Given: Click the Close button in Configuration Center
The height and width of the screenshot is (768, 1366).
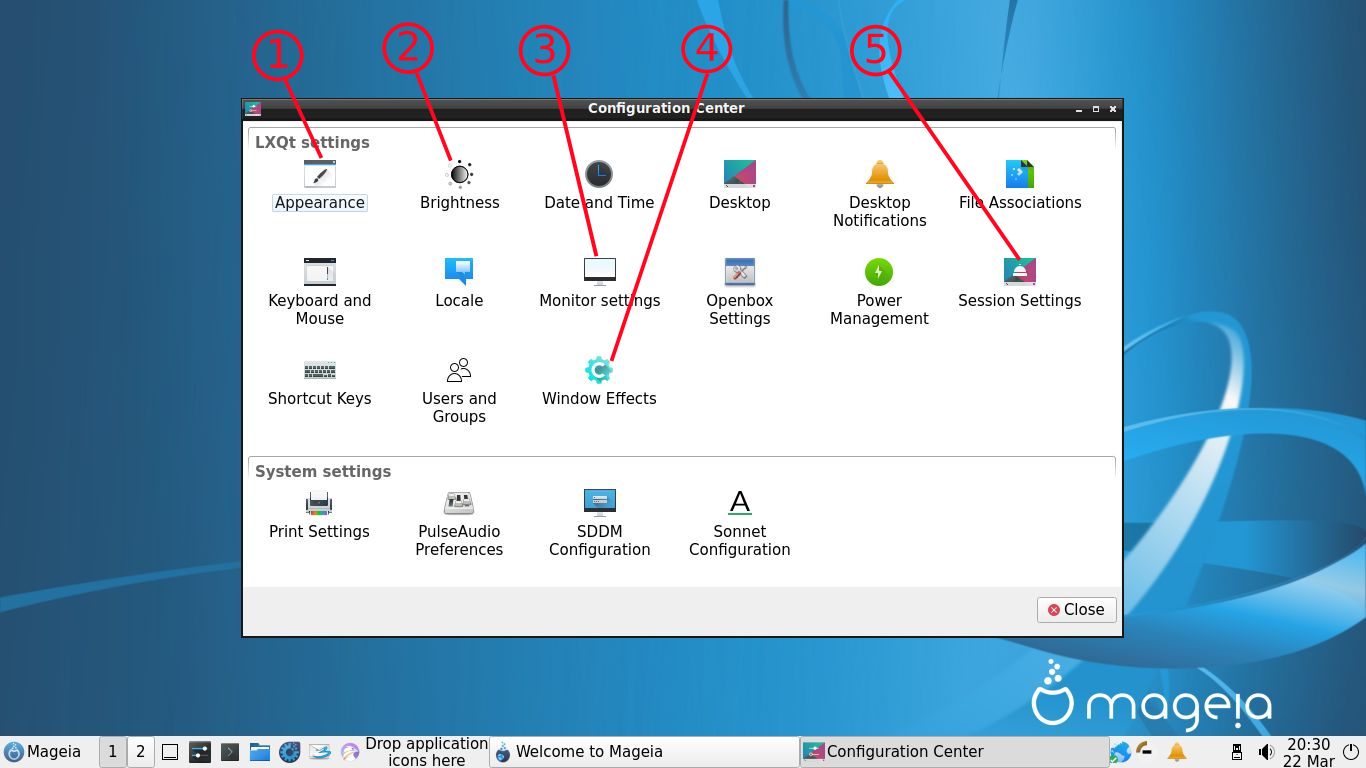Looking at the screenshot, I should (x=1076, y=609).
